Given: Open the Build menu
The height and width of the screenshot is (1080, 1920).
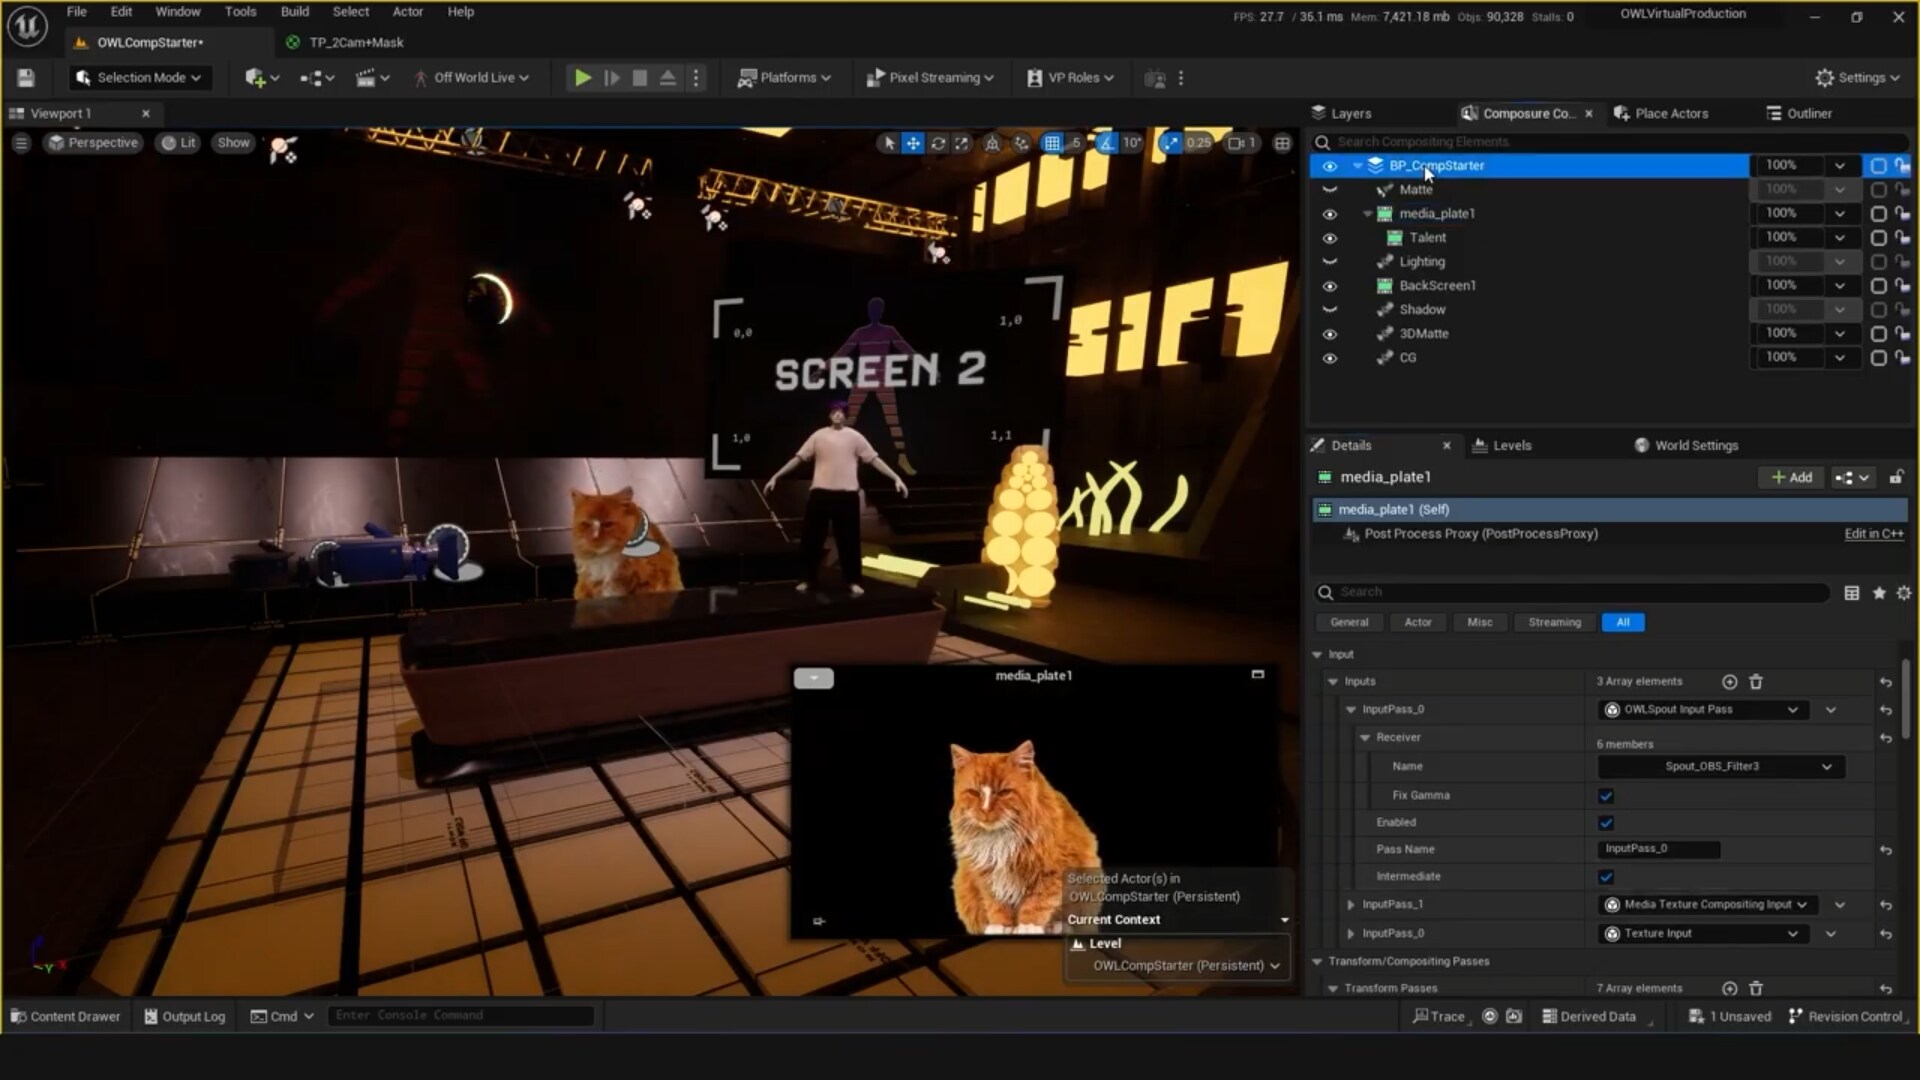Looking at the screenshot, I should [x=295, y=12].
